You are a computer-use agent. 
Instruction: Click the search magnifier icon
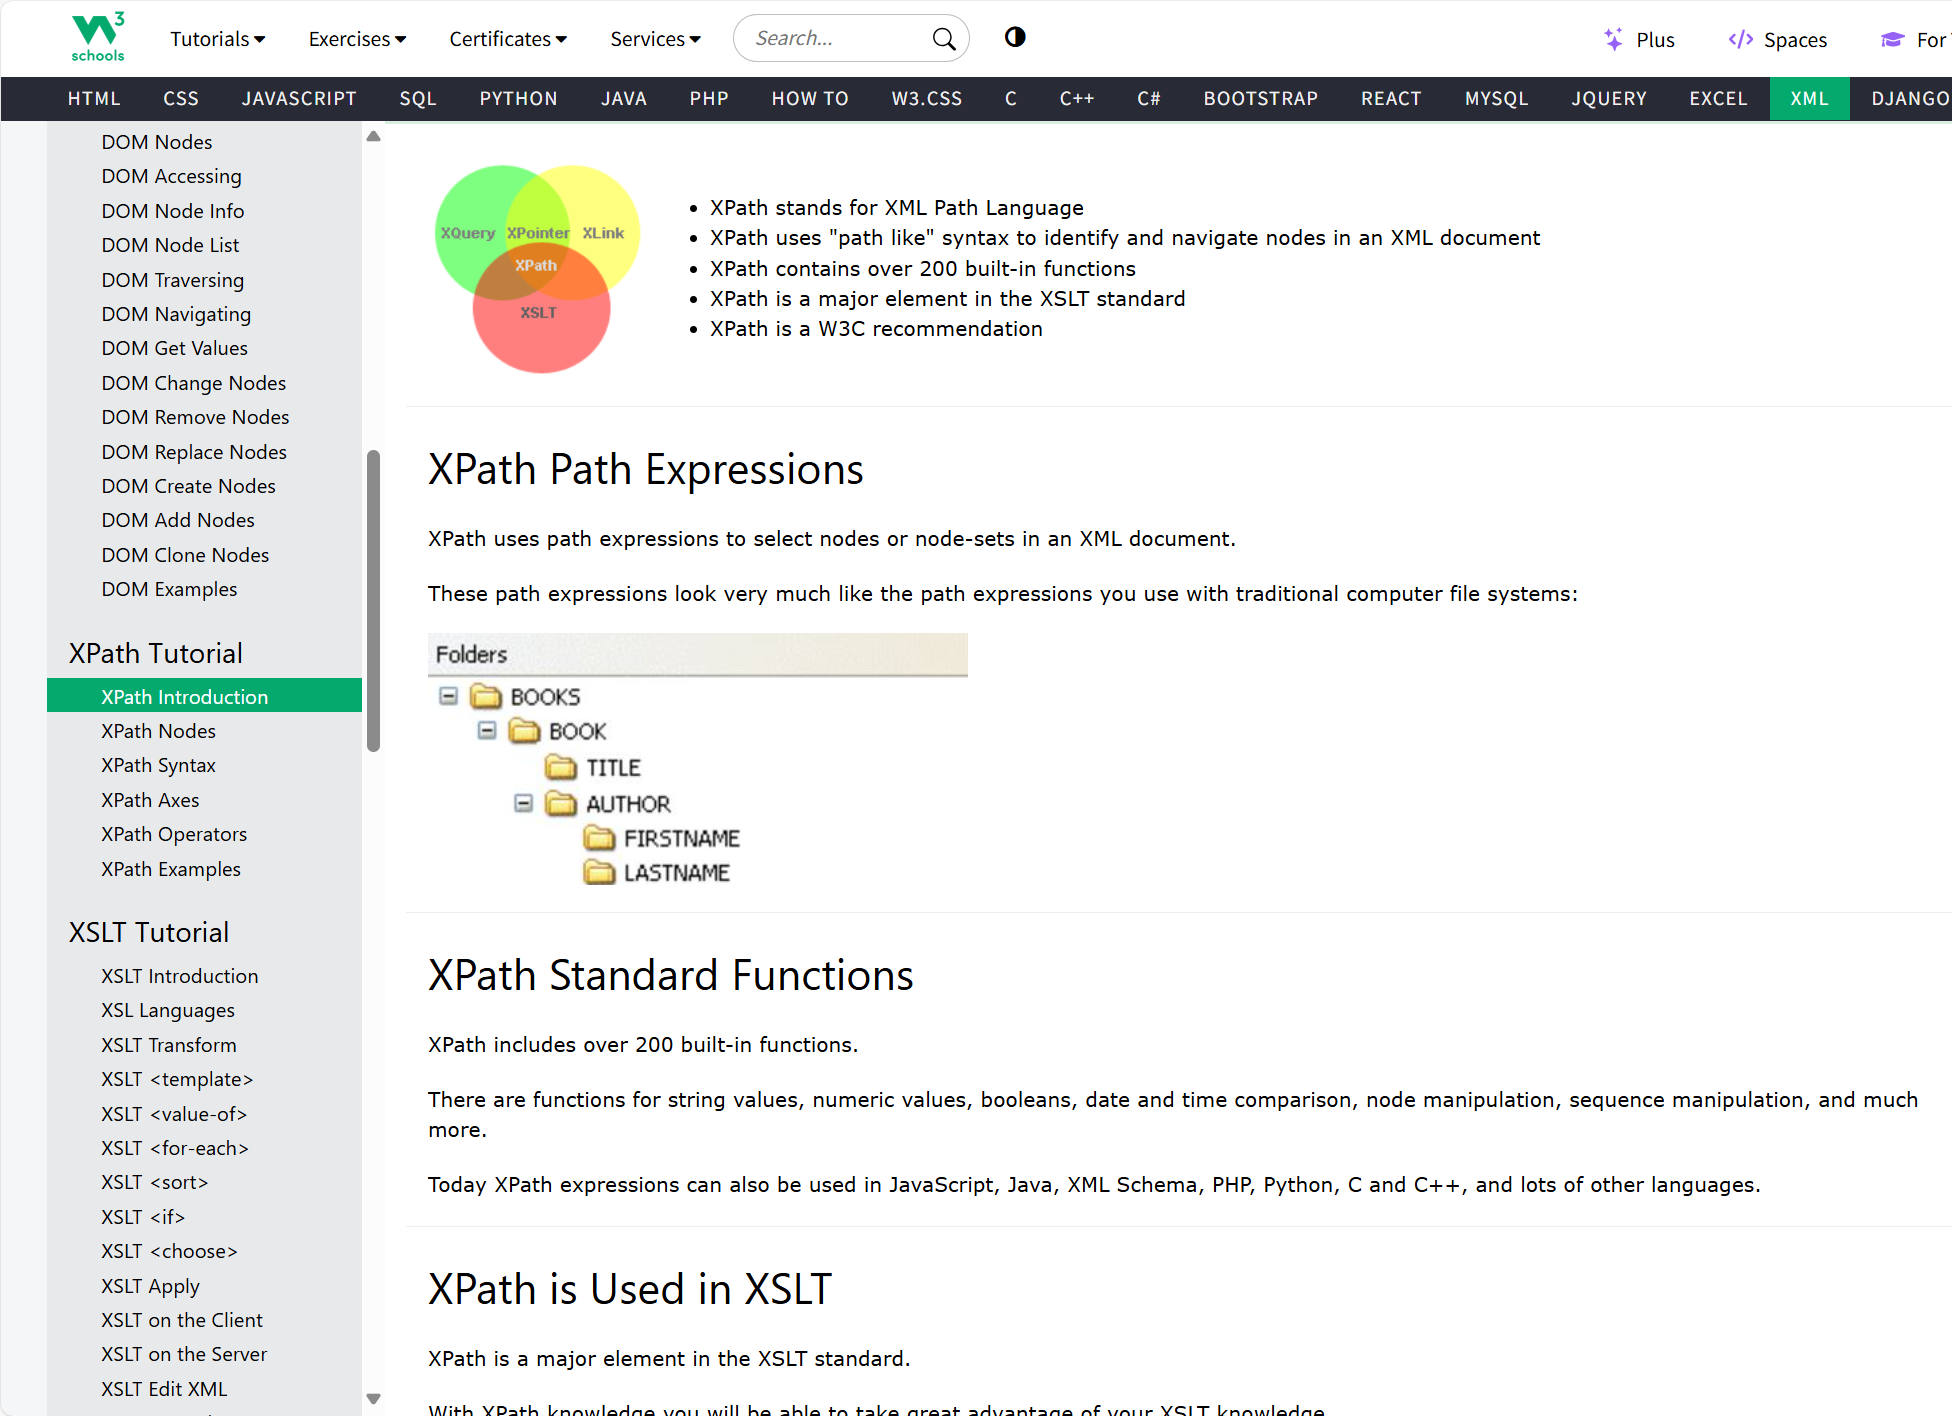pyautogui.click(x=943, y=39)
